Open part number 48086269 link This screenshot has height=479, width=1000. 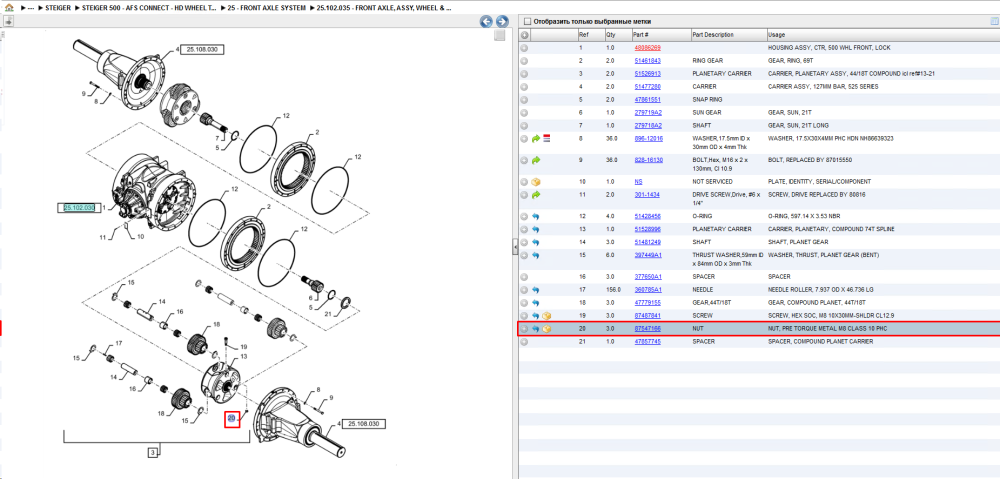(x=647, y=48)
